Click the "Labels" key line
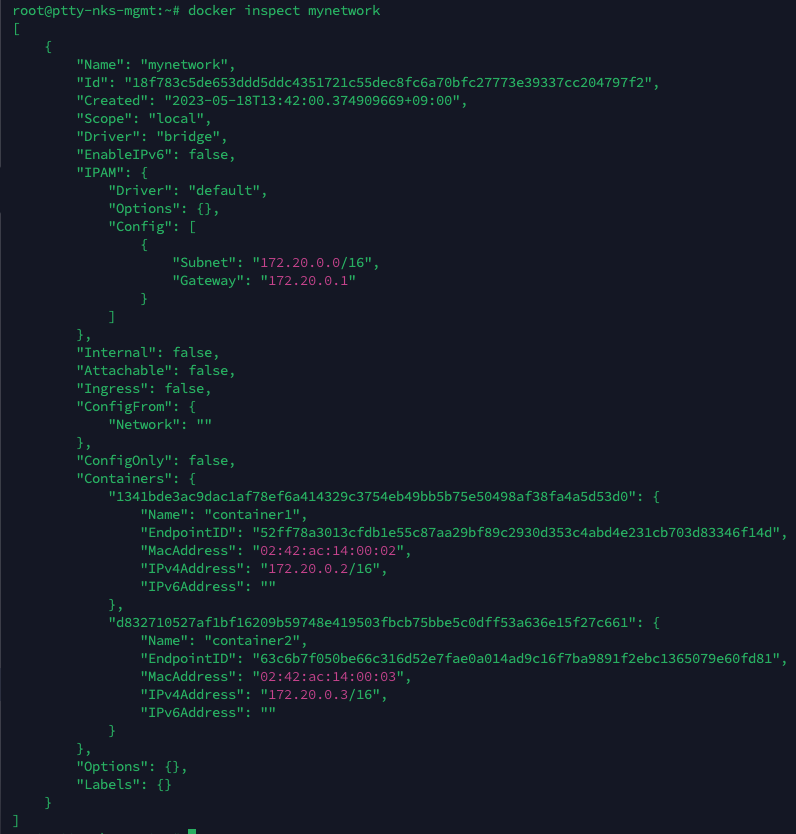This screenshot has width=796, height=834. (124, 785)
